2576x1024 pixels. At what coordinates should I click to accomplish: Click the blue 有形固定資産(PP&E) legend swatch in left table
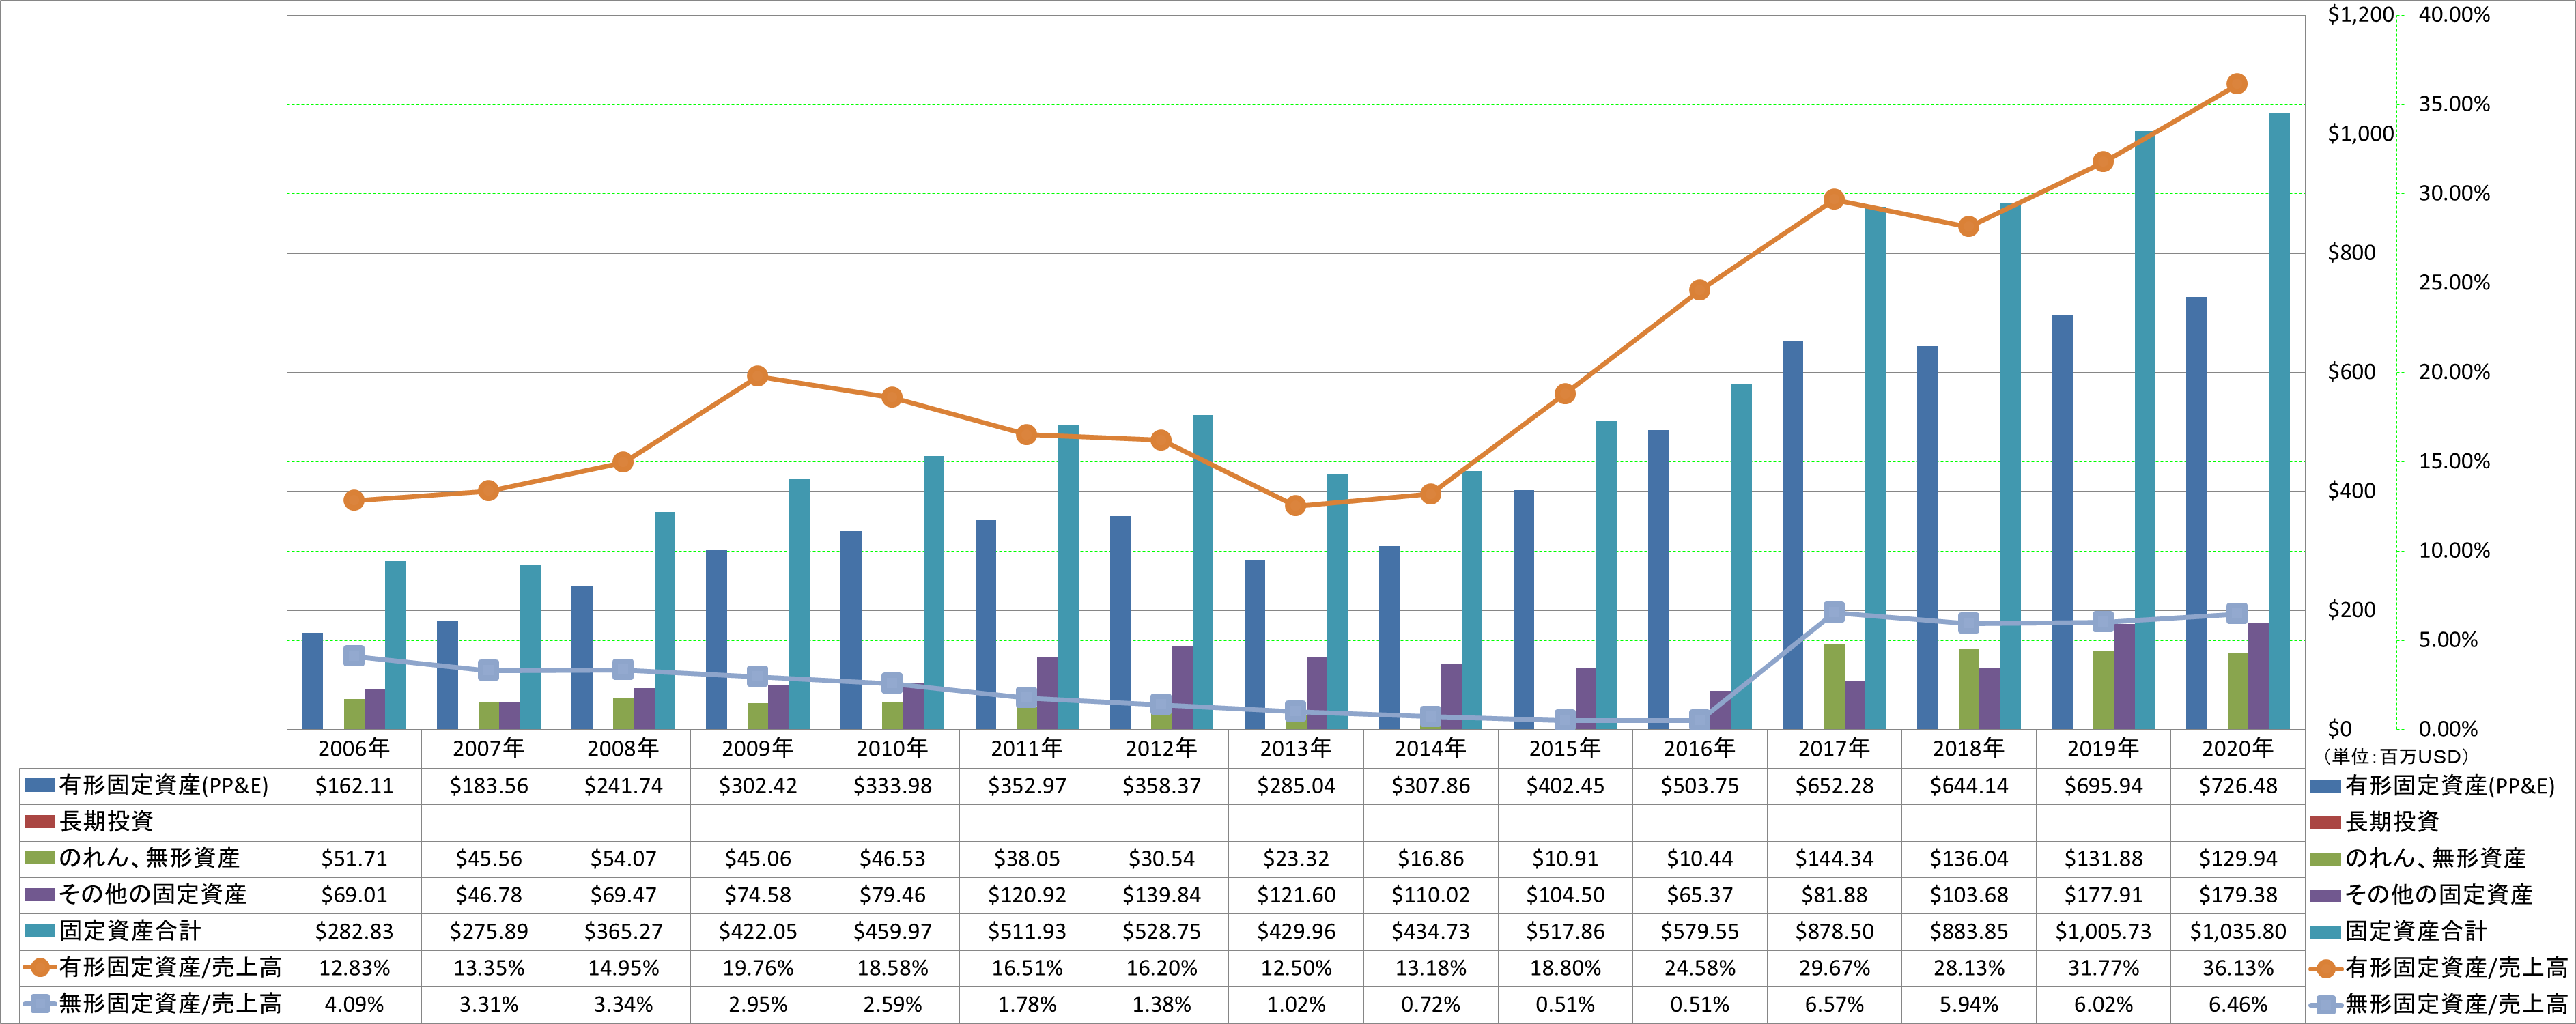pyautogui.click(x=39, y=786)
